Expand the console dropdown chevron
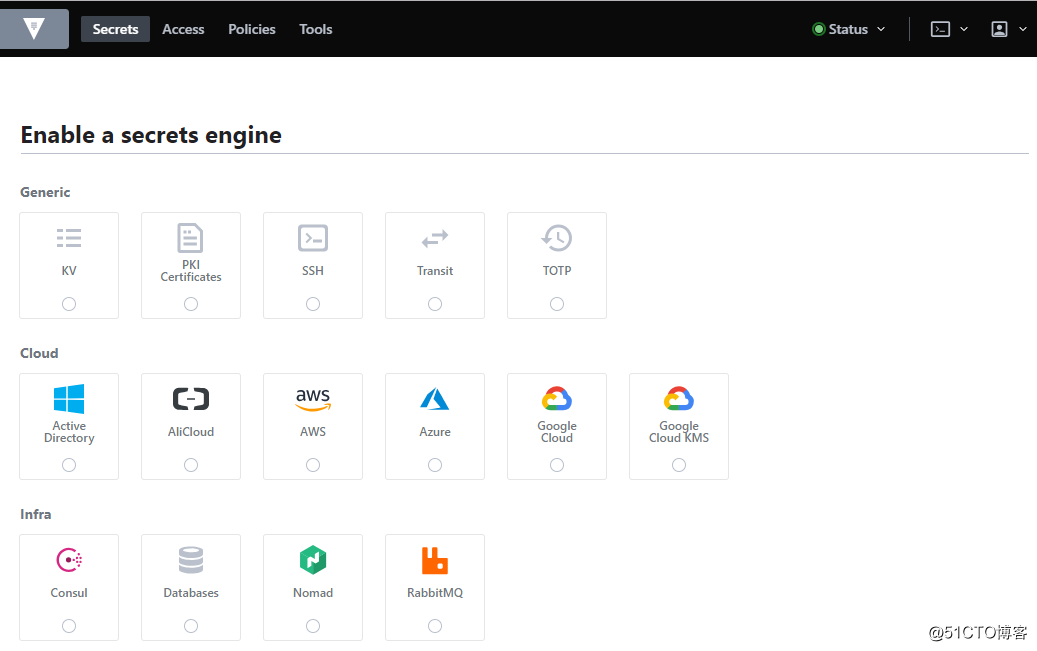 964,29
